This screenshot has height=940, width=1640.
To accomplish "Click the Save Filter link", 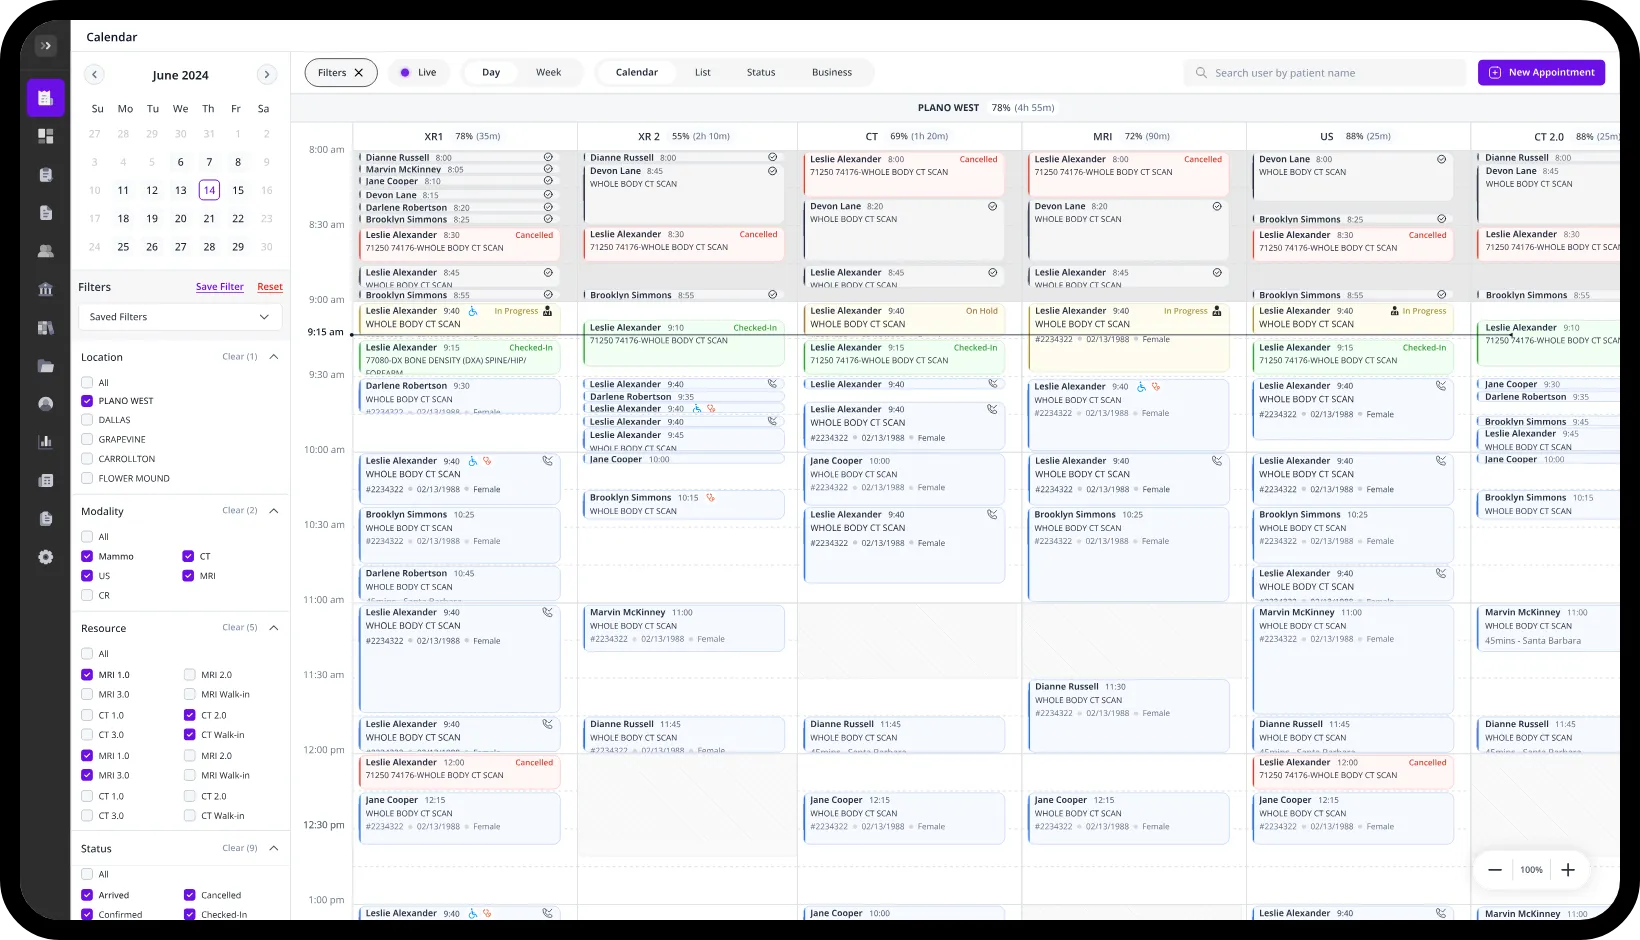I will tap(219, 287).
